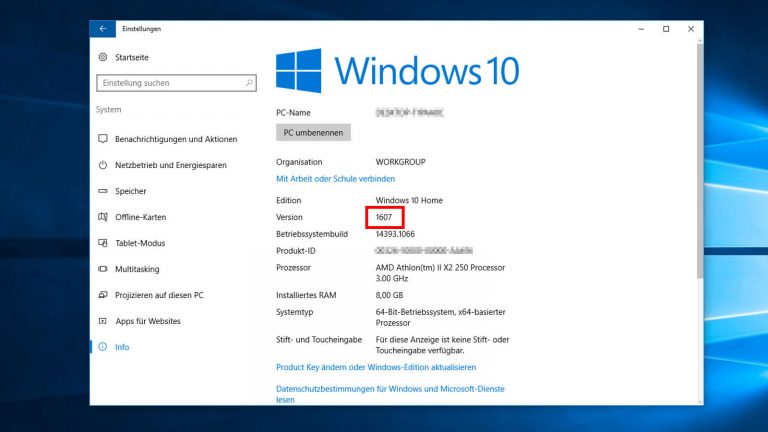The width and height of the screenshot is (768, 432).
Task: Select the Multitasking icon
Action: [103, 269]
